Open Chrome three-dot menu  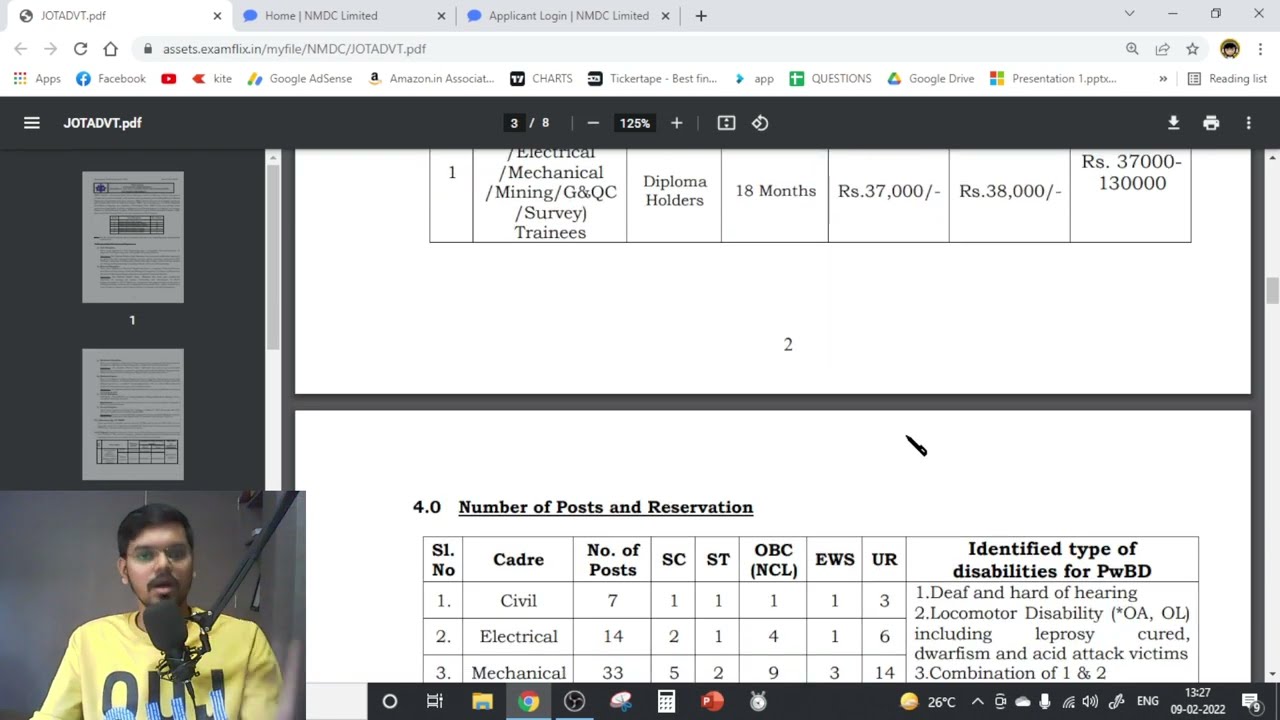click(x=1260, y=49)
